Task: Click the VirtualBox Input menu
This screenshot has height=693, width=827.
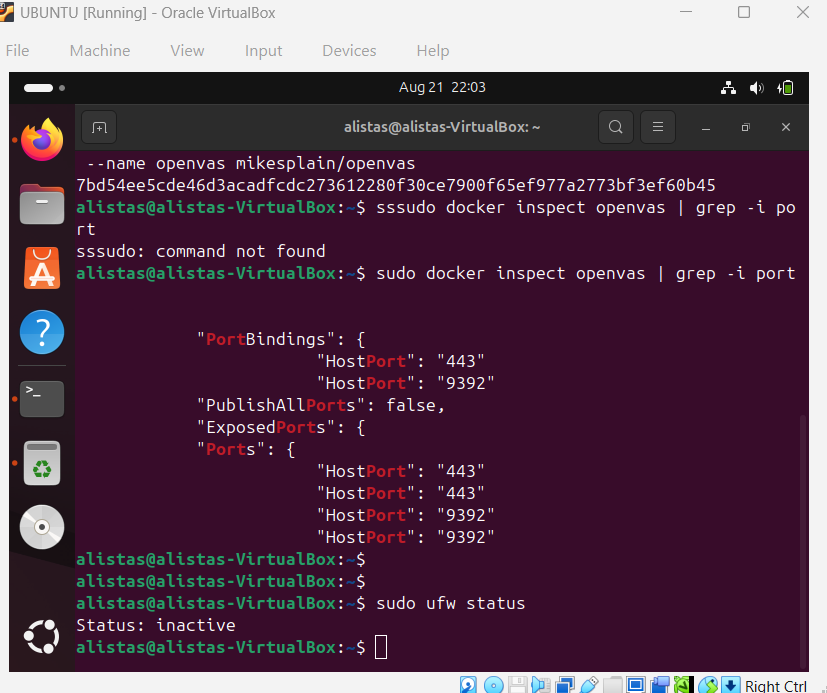Action: (x=263, y=50)
